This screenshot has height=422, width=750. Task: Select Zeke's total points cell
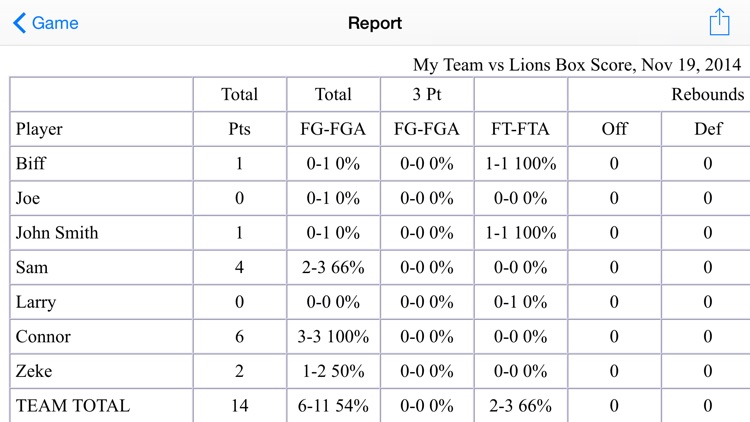pos(239,371)
